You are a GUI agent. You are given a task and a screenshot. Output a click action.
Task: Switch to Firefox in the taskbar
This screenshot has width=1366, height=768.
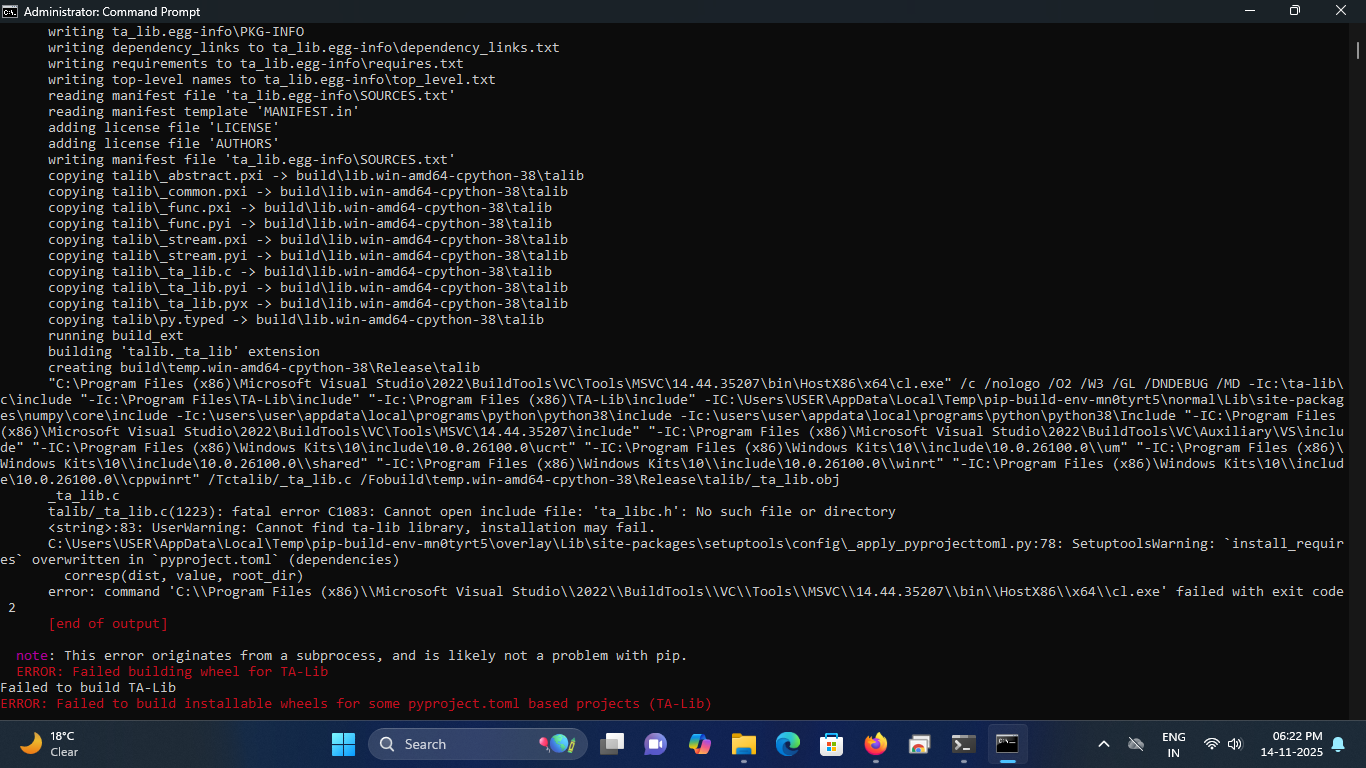(876, 744)
